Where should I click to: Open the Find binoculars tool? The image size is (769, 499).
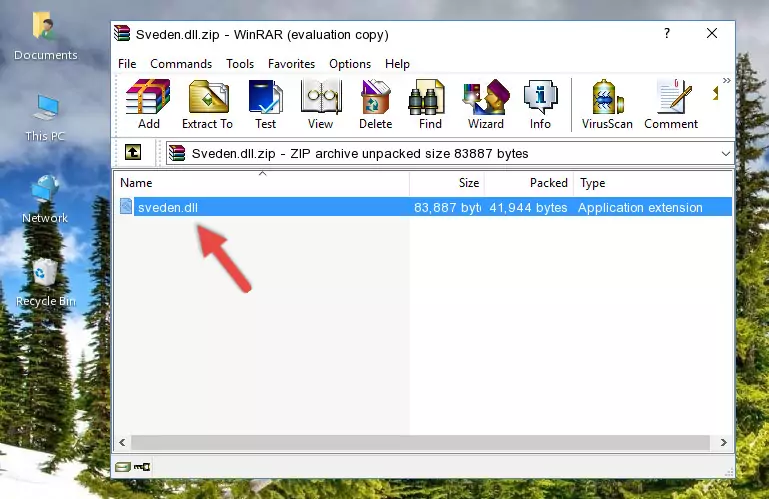[430, 104]
